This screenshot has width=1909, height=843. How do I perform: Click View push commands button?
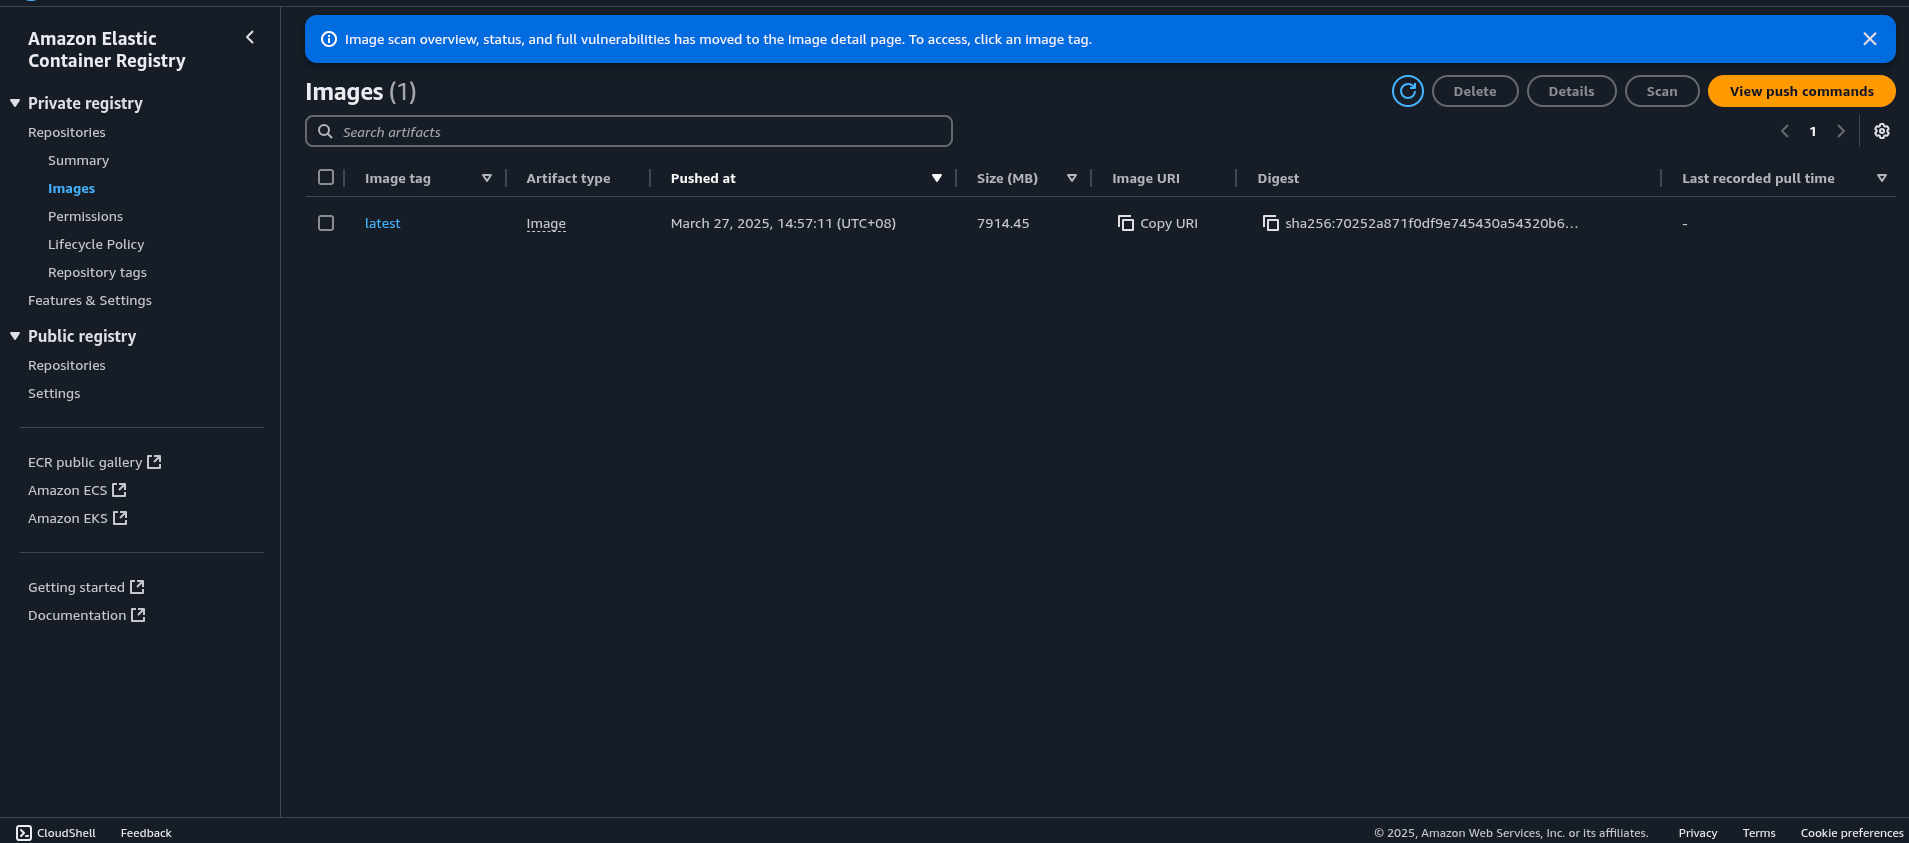(1801, 91)
